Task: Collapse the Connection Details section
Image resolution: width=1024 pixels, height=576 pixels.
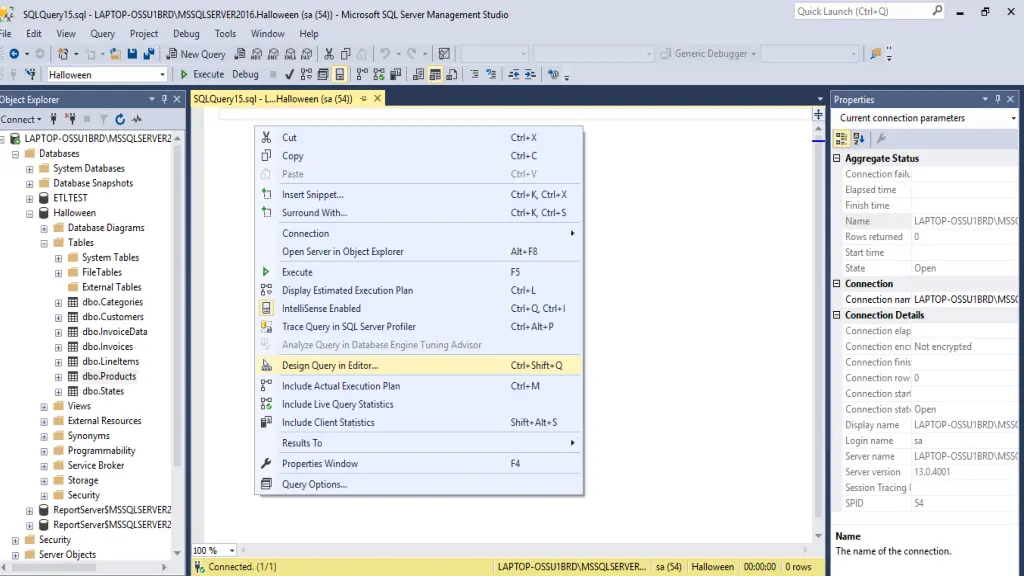Action: coord(837,315)
